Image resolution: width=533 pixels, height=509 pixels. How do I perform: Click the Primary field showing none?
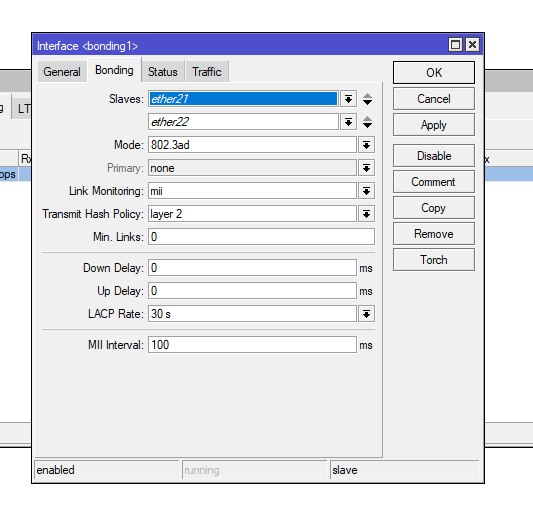(252, 168)
